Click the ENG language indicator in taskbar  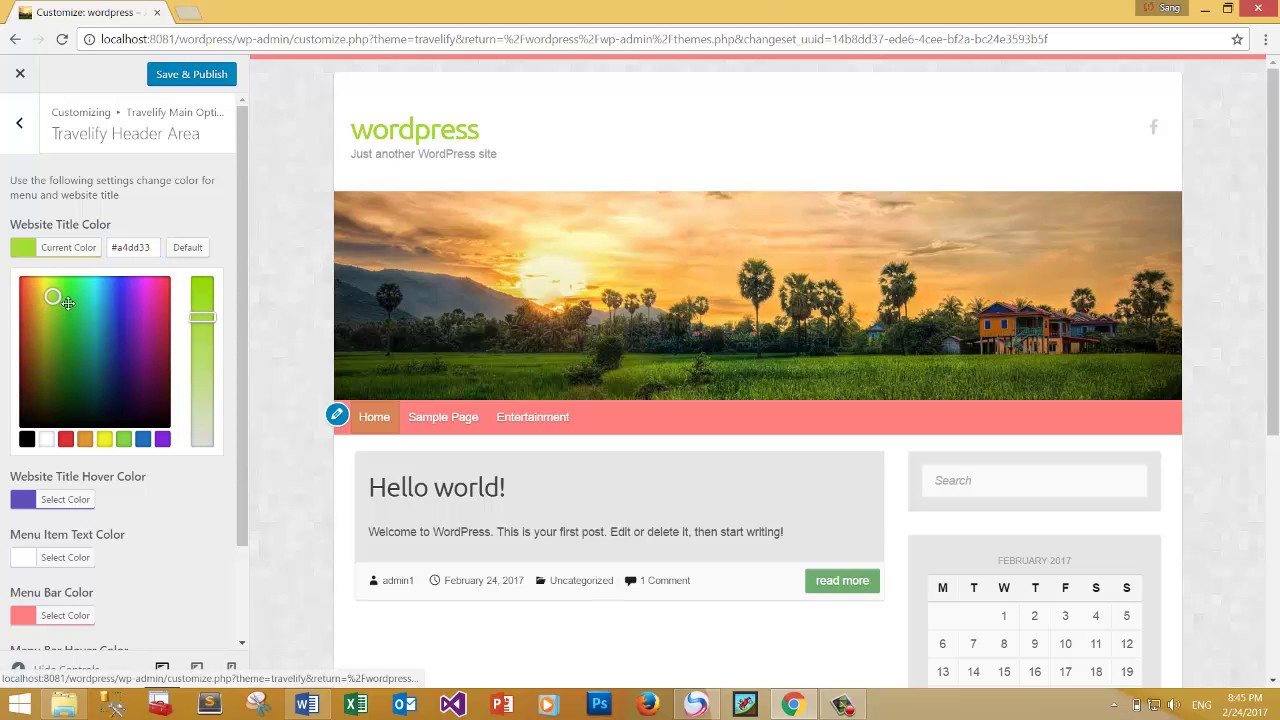coord(1202,705)
